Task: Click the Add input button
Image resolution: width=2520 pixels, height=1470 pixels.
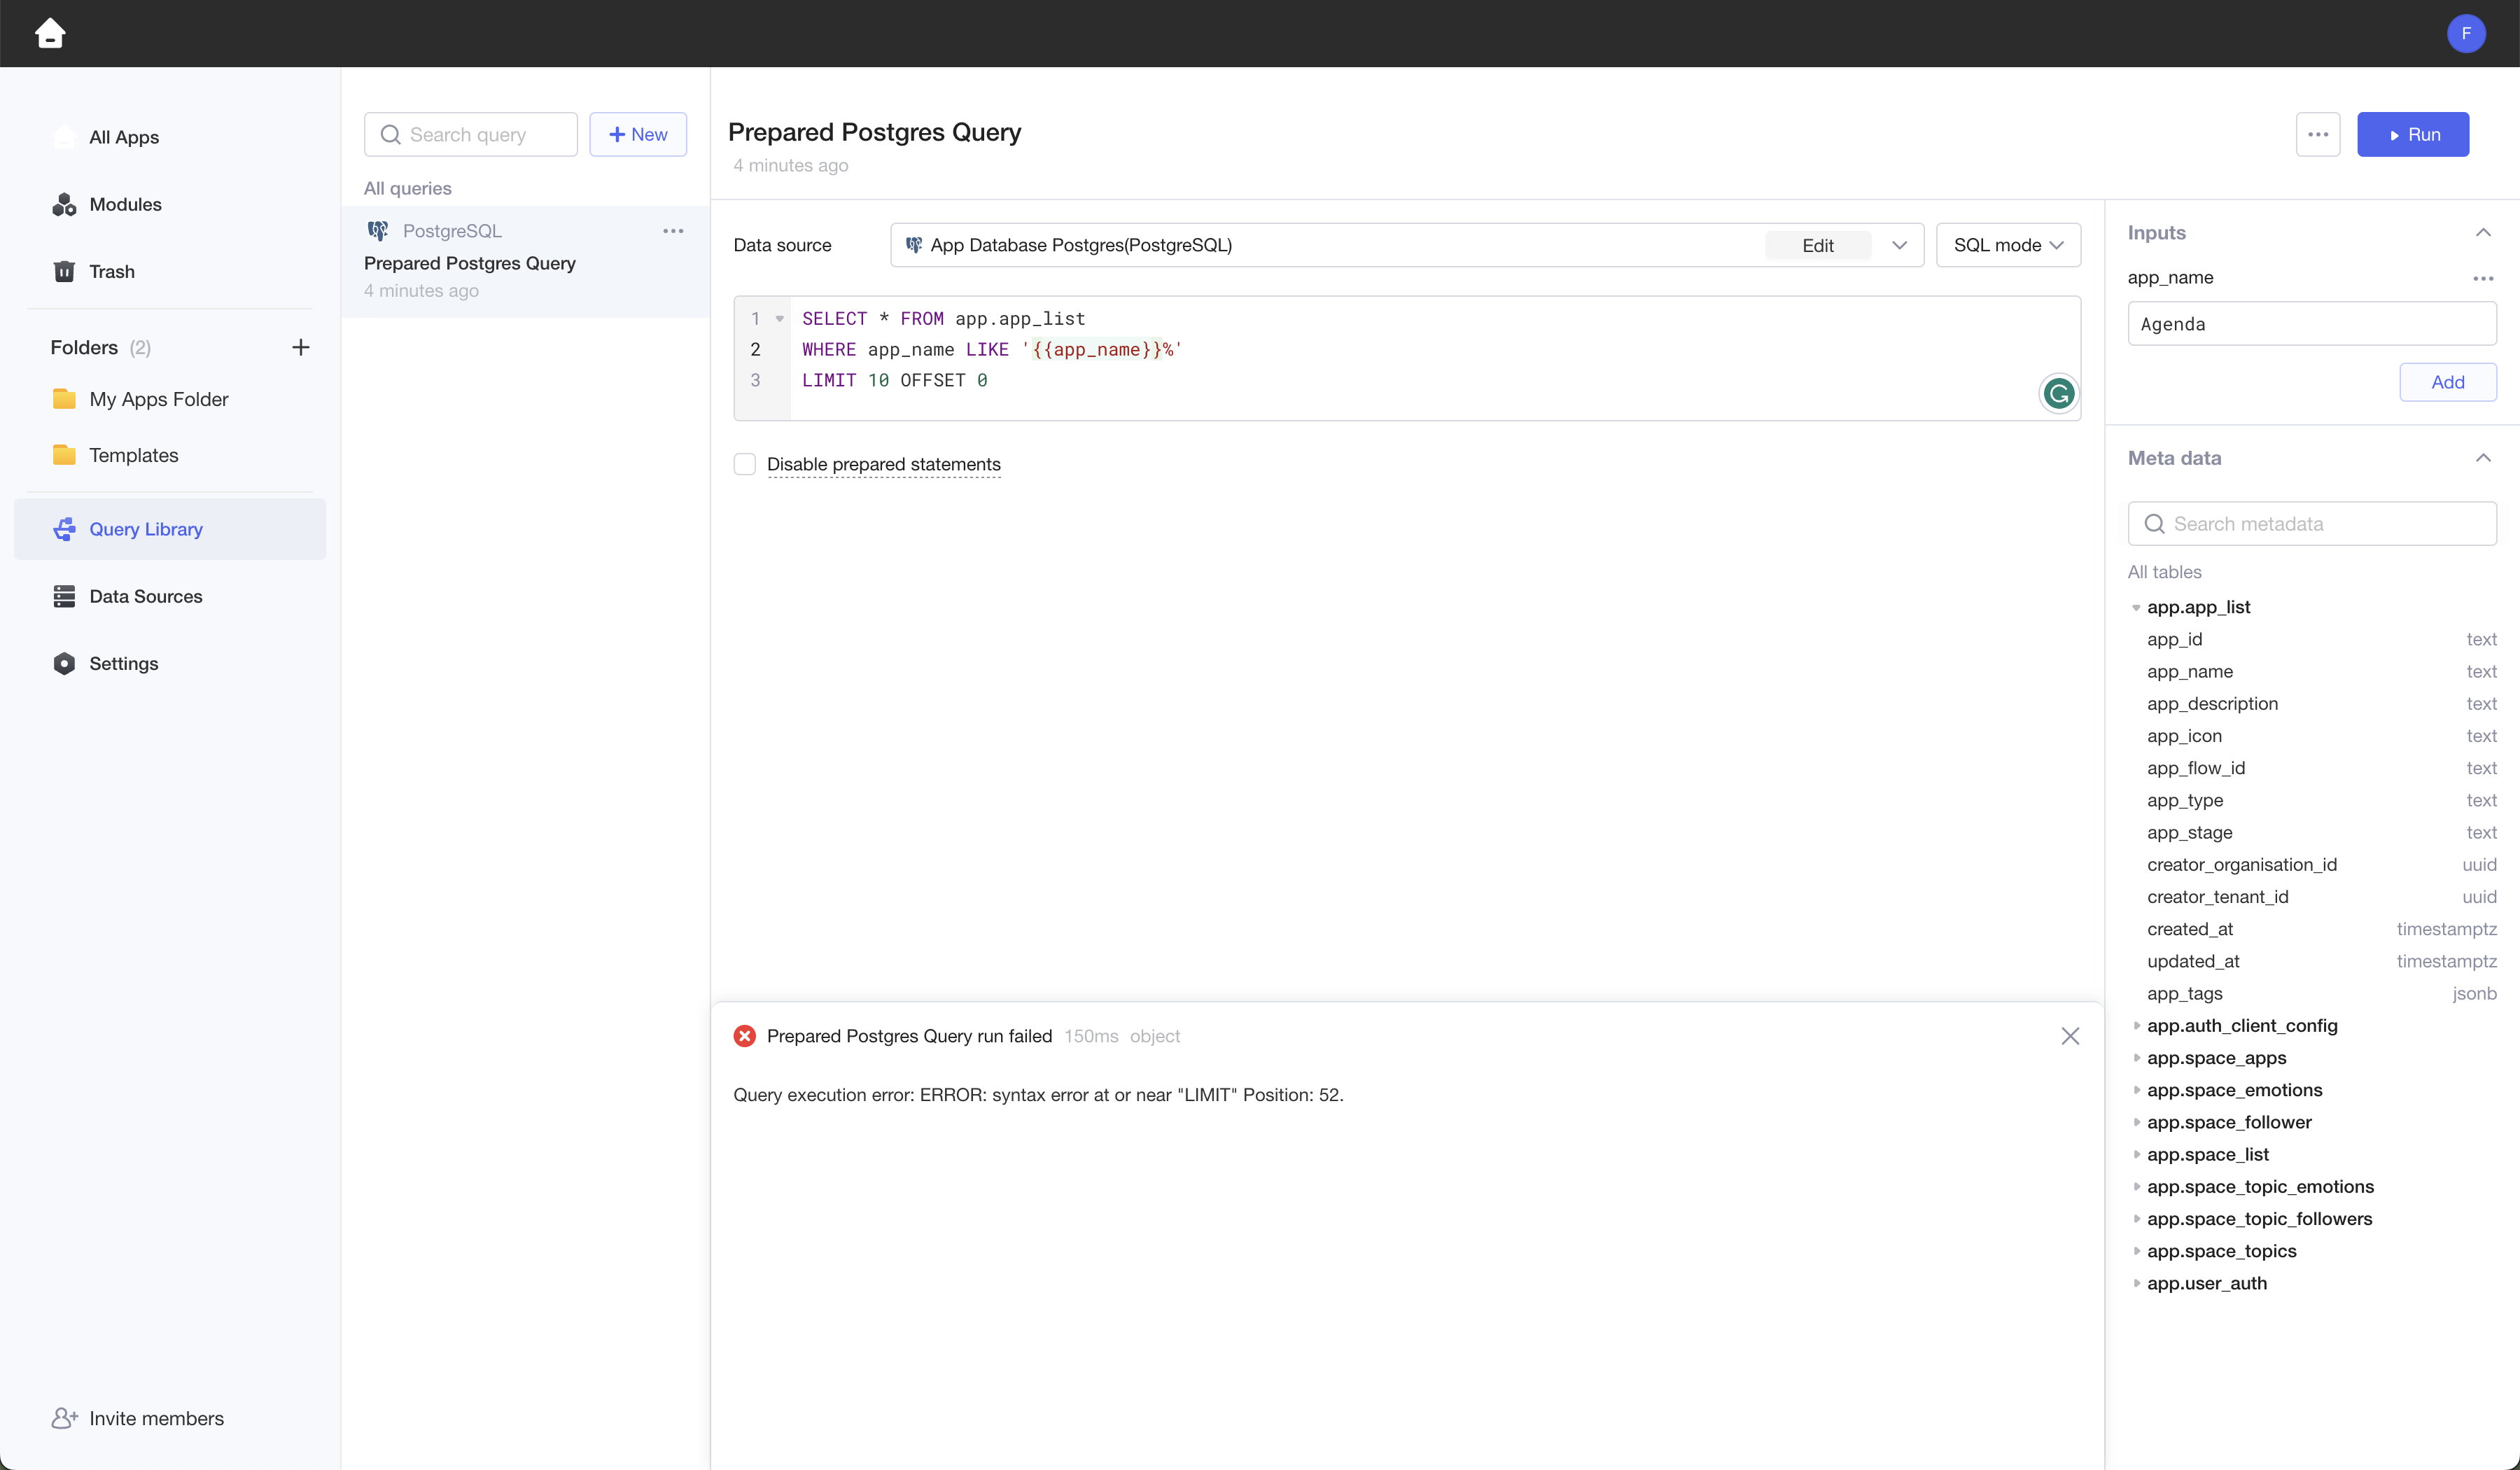Action: coord(2447,382)
